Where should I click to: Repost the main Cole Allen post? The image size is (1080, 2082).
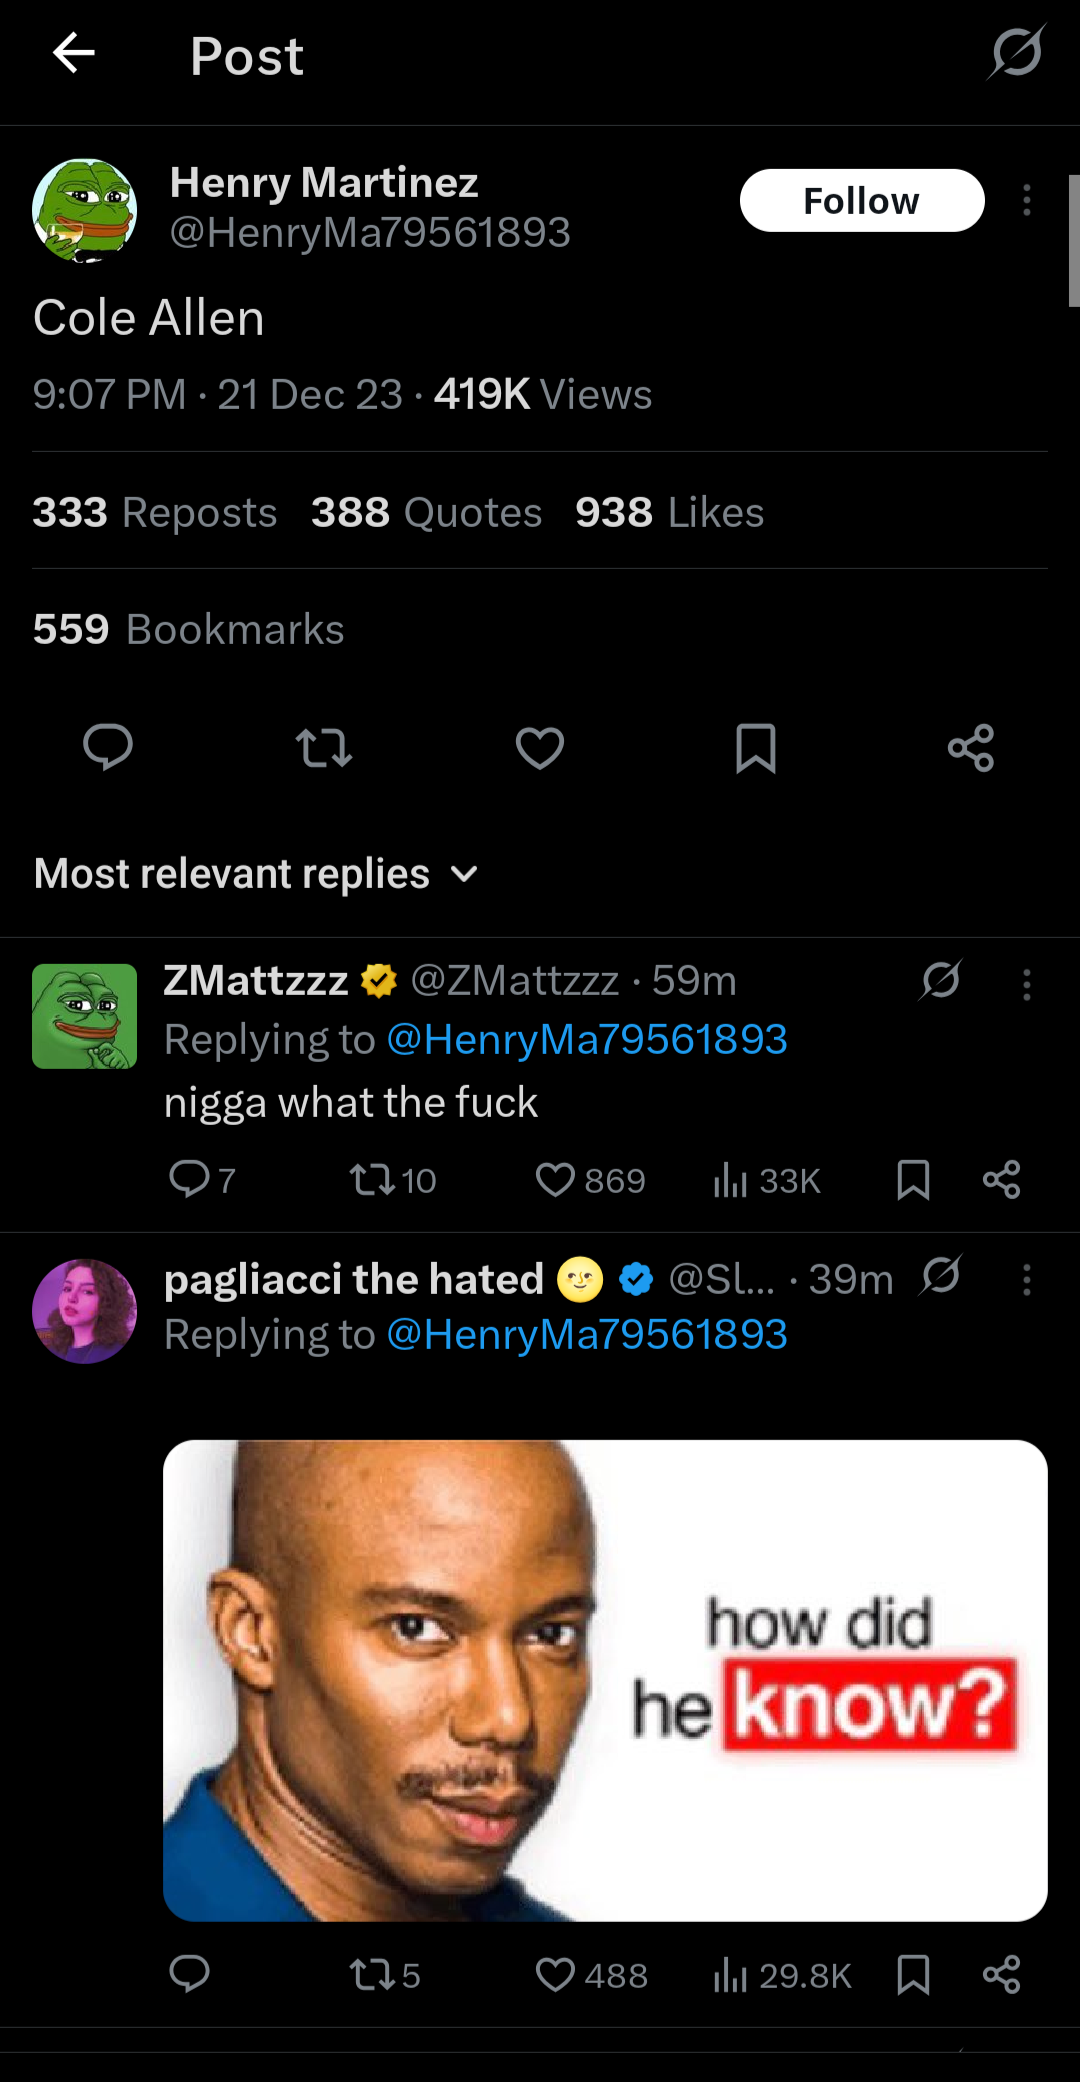click(324, 747)
